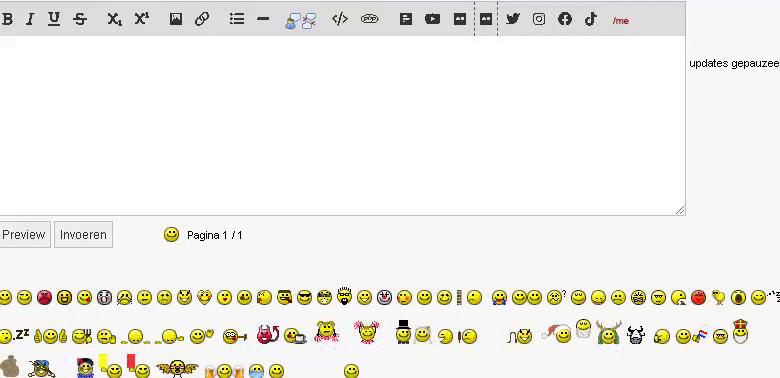Apply strikethrough formatting
This screenshot has width=780, height=378.
click(x=80, y=19)
